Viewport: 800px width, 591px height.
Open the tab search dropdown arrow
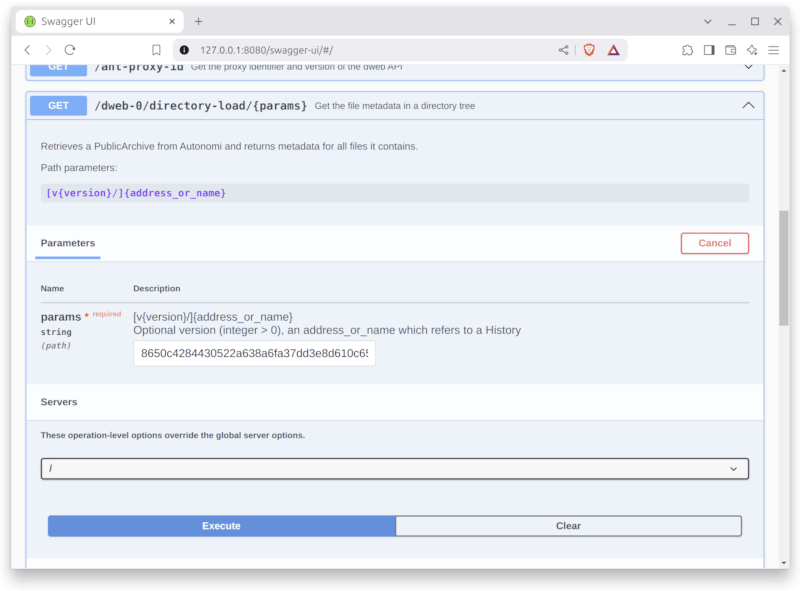click(708, 21)
